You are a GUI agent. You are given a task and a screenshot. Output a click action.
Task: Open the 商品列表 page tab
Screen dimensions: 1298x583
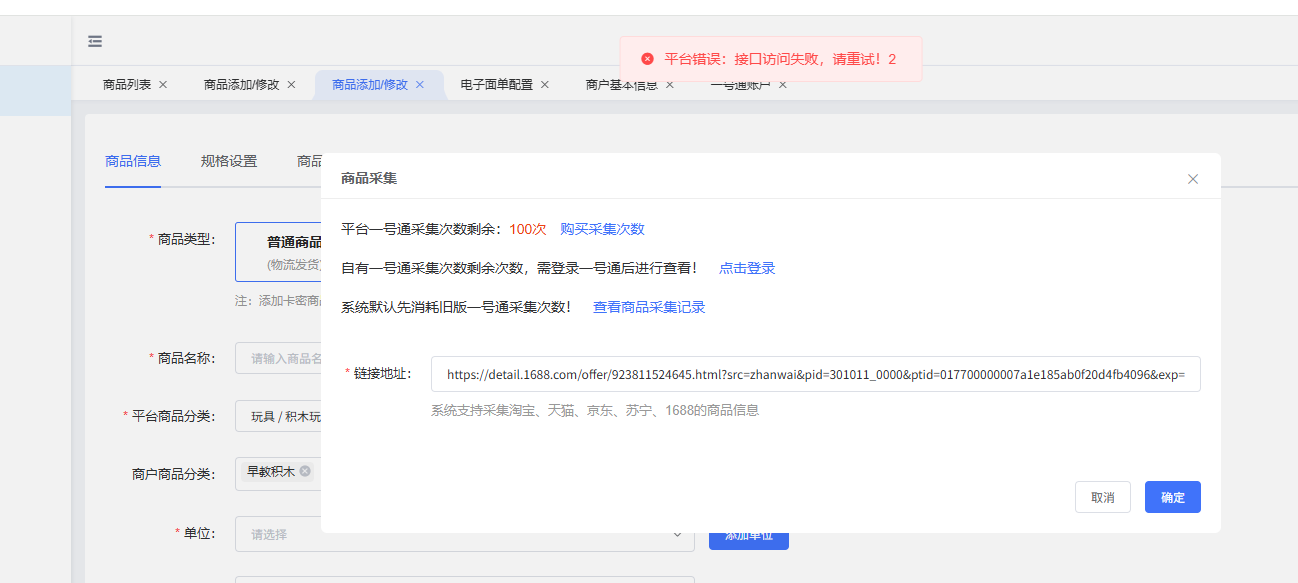127,85
